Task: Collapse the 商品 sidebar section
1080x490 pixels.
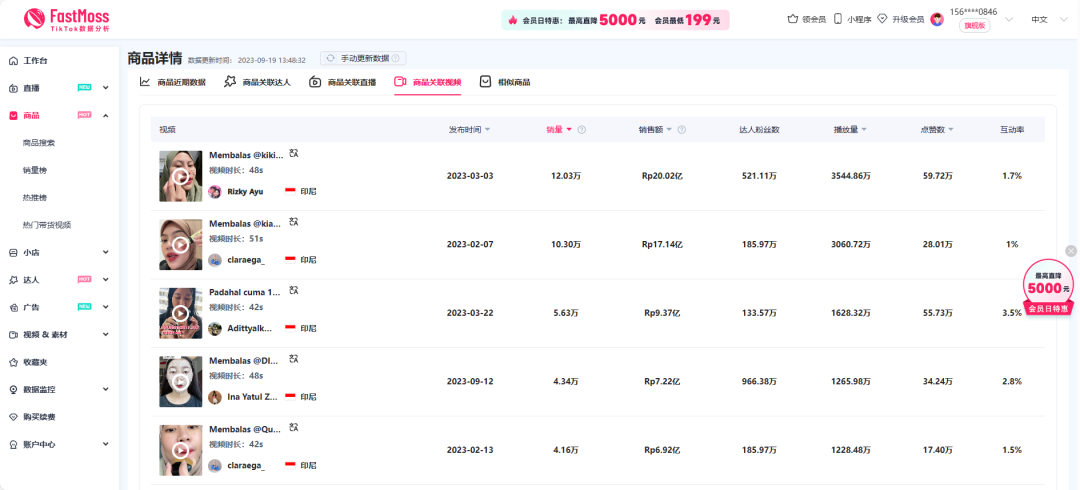Action: pyautogui.click(x=105, y=116)
